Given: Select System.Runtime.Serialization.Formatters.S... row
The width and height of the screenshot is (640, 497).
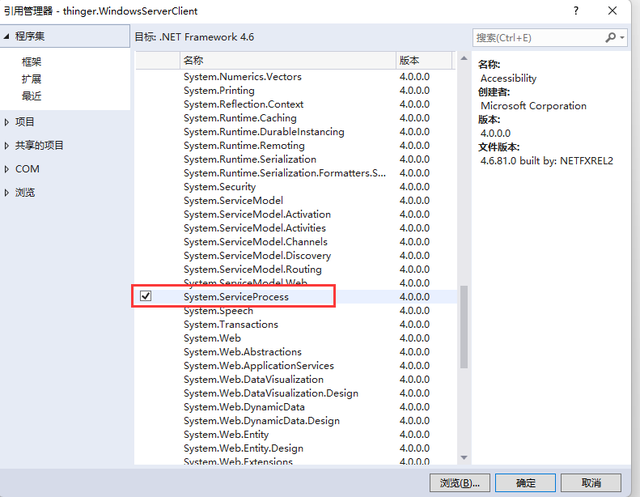Looking at the screenshot, I should click(x=296, y=173).
